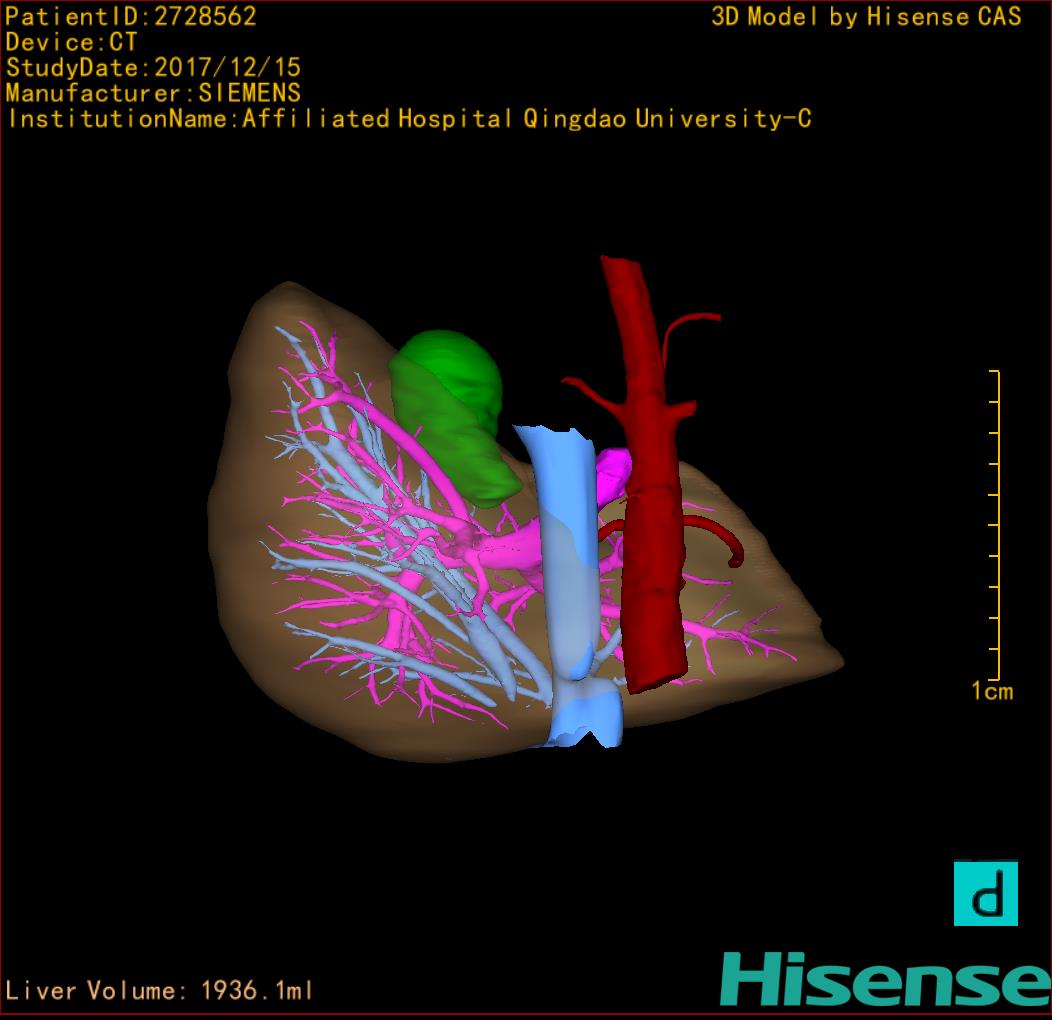
Task: Click the PatientID:2728562 text
Action: (131, 16)
